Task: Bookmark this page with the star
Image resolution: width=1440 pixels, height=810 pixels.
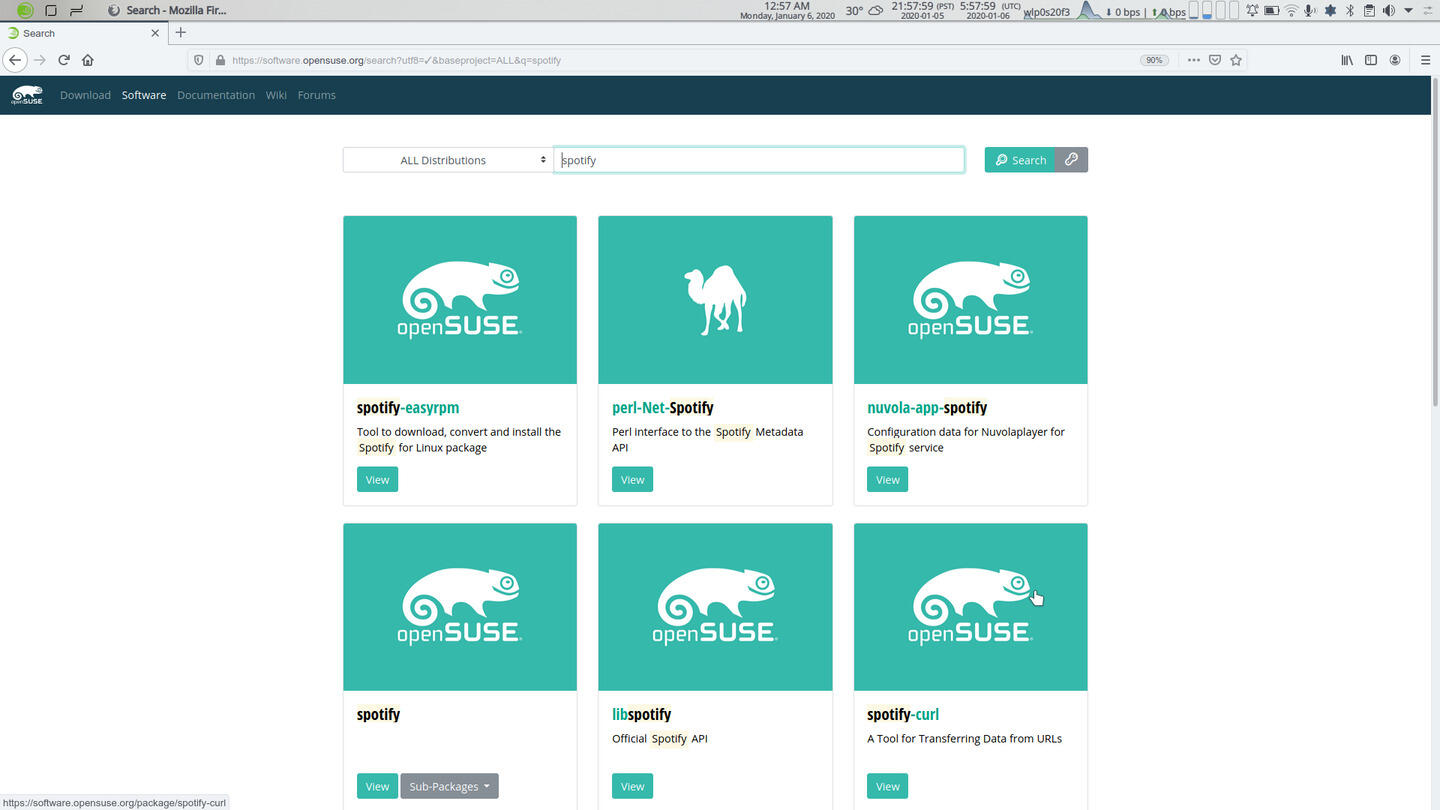Action: tap(1236, 60)
